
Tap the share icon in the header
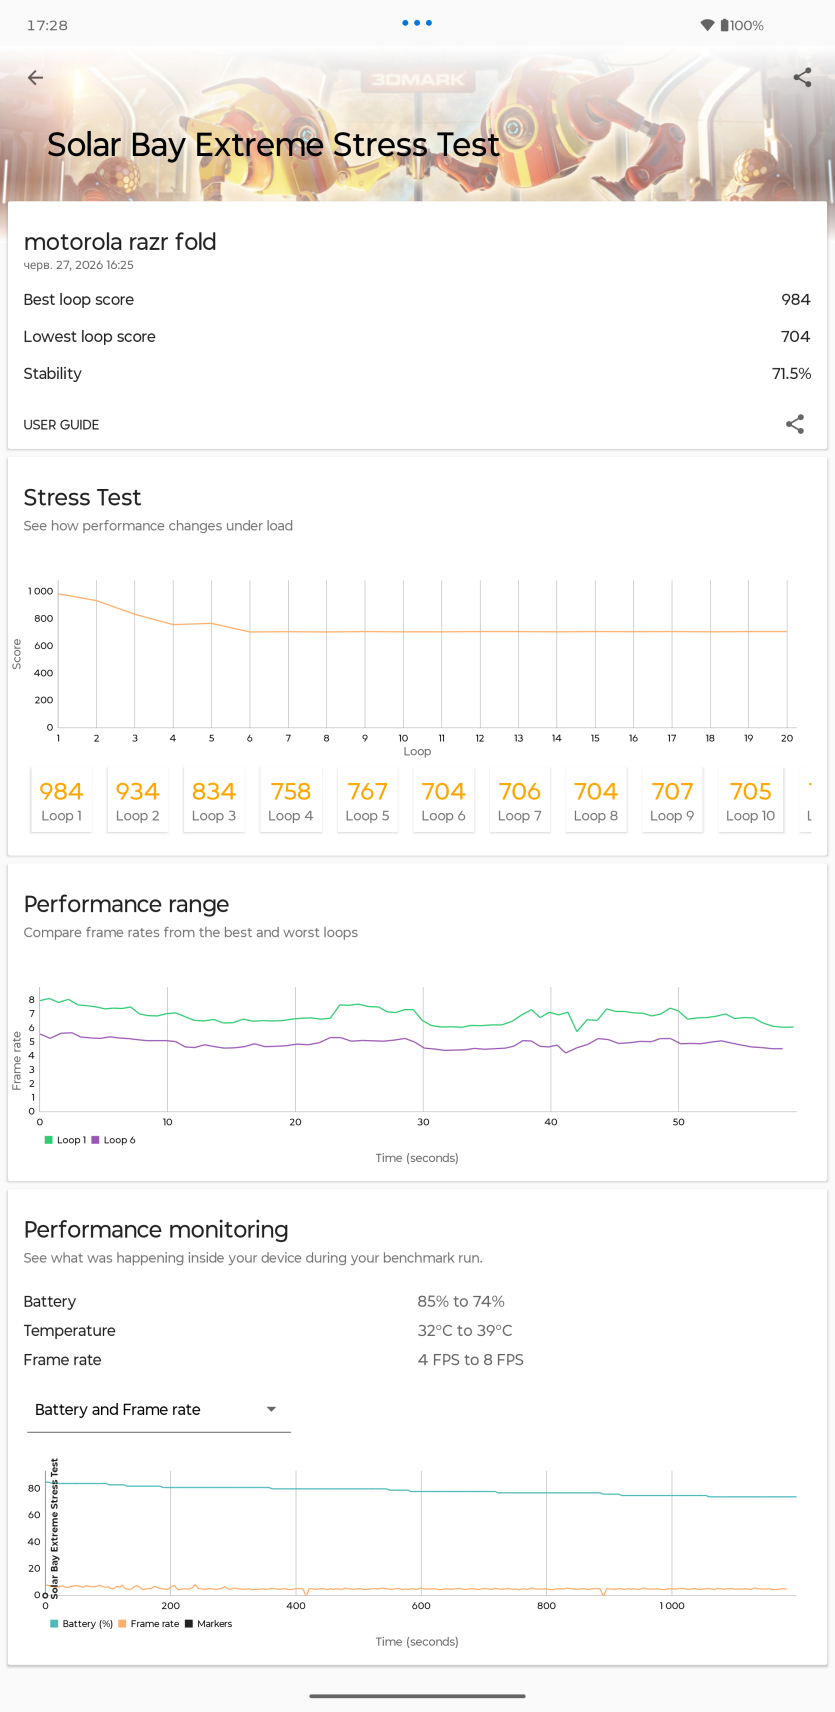(x=802, y=77)
